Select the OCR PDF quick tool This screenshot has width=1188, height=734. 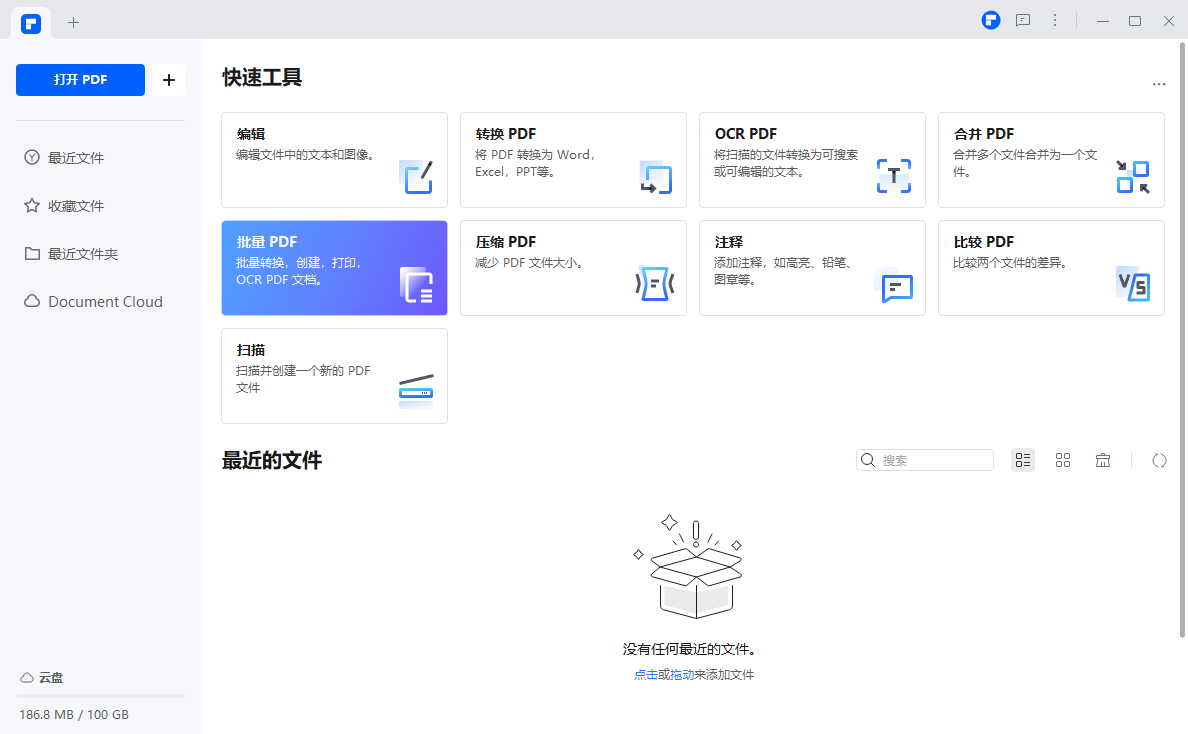point(812,160)
